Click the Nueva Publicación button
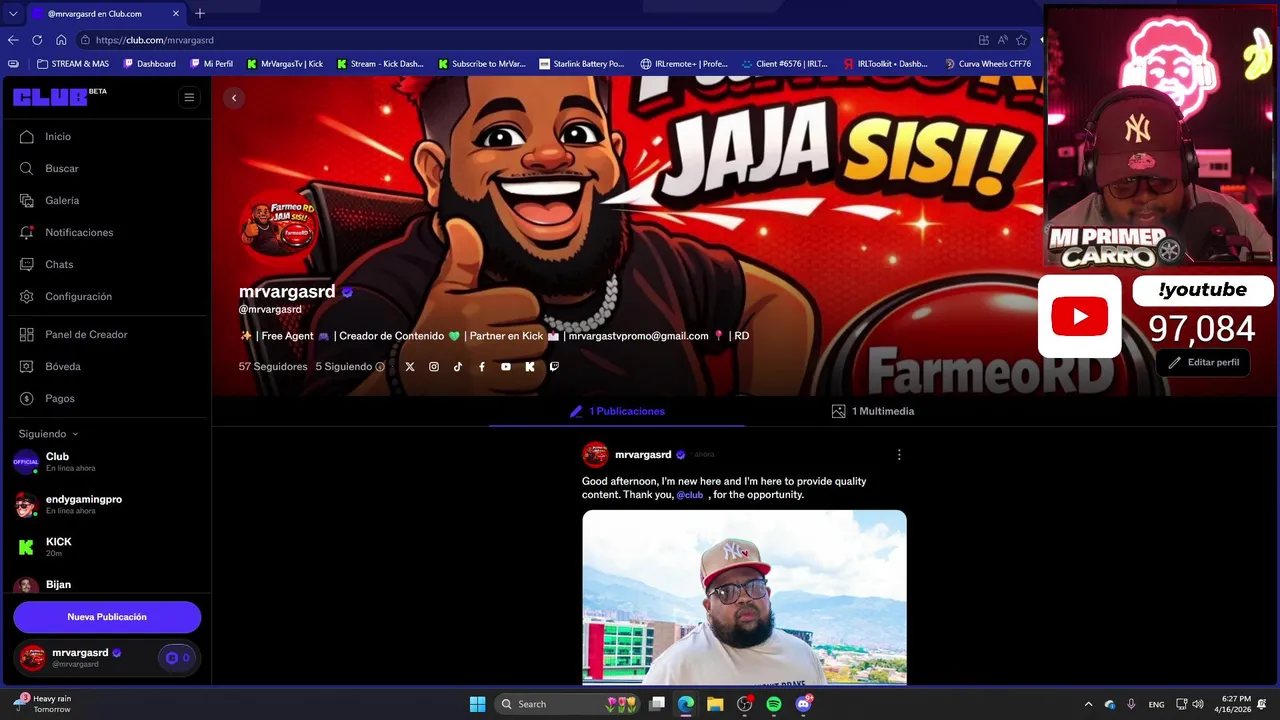 coord(107,617)
